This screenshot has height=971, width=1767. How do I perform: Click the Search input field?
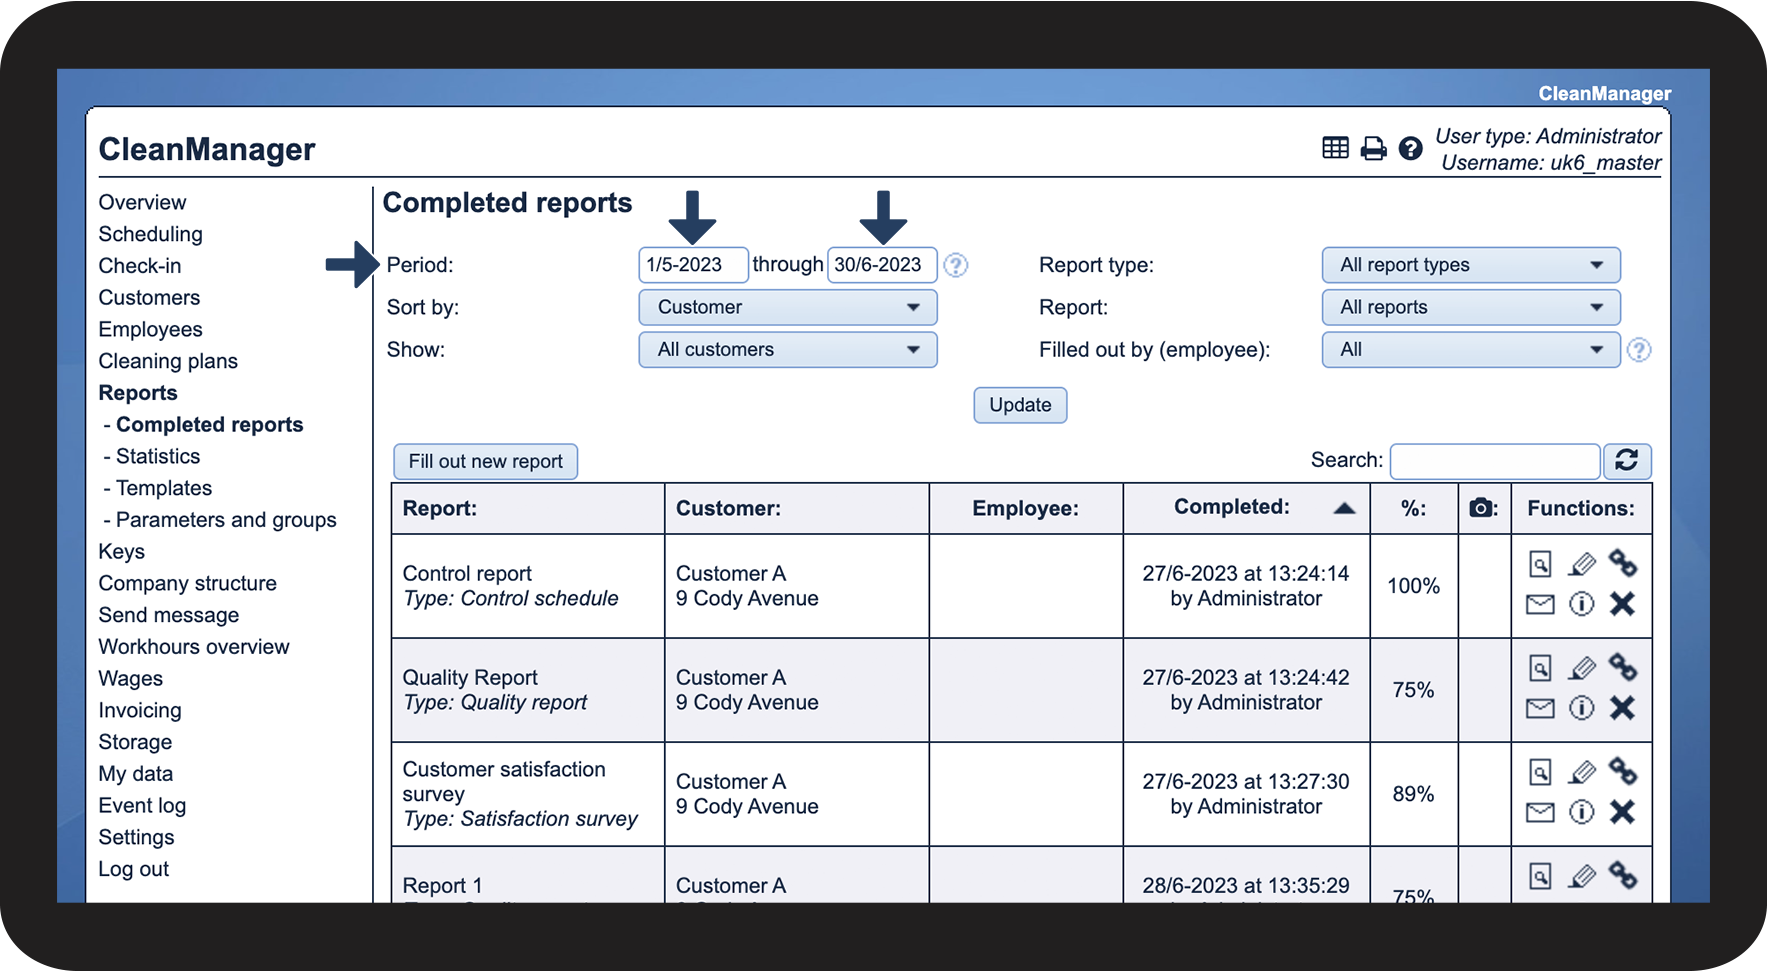(x=1495, y=461)
